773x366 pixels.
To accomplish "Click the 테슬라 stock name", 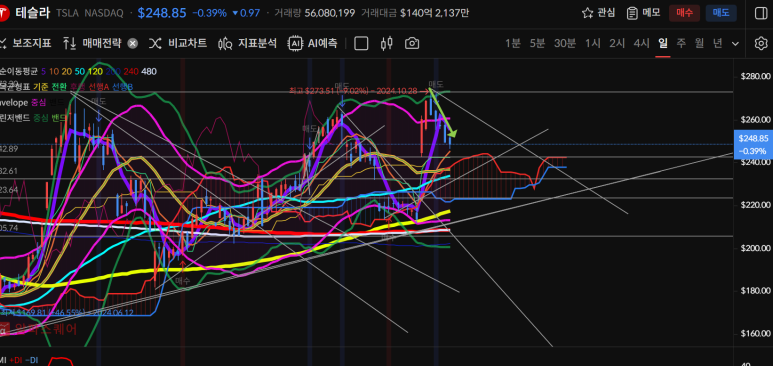I will [33, 13].
